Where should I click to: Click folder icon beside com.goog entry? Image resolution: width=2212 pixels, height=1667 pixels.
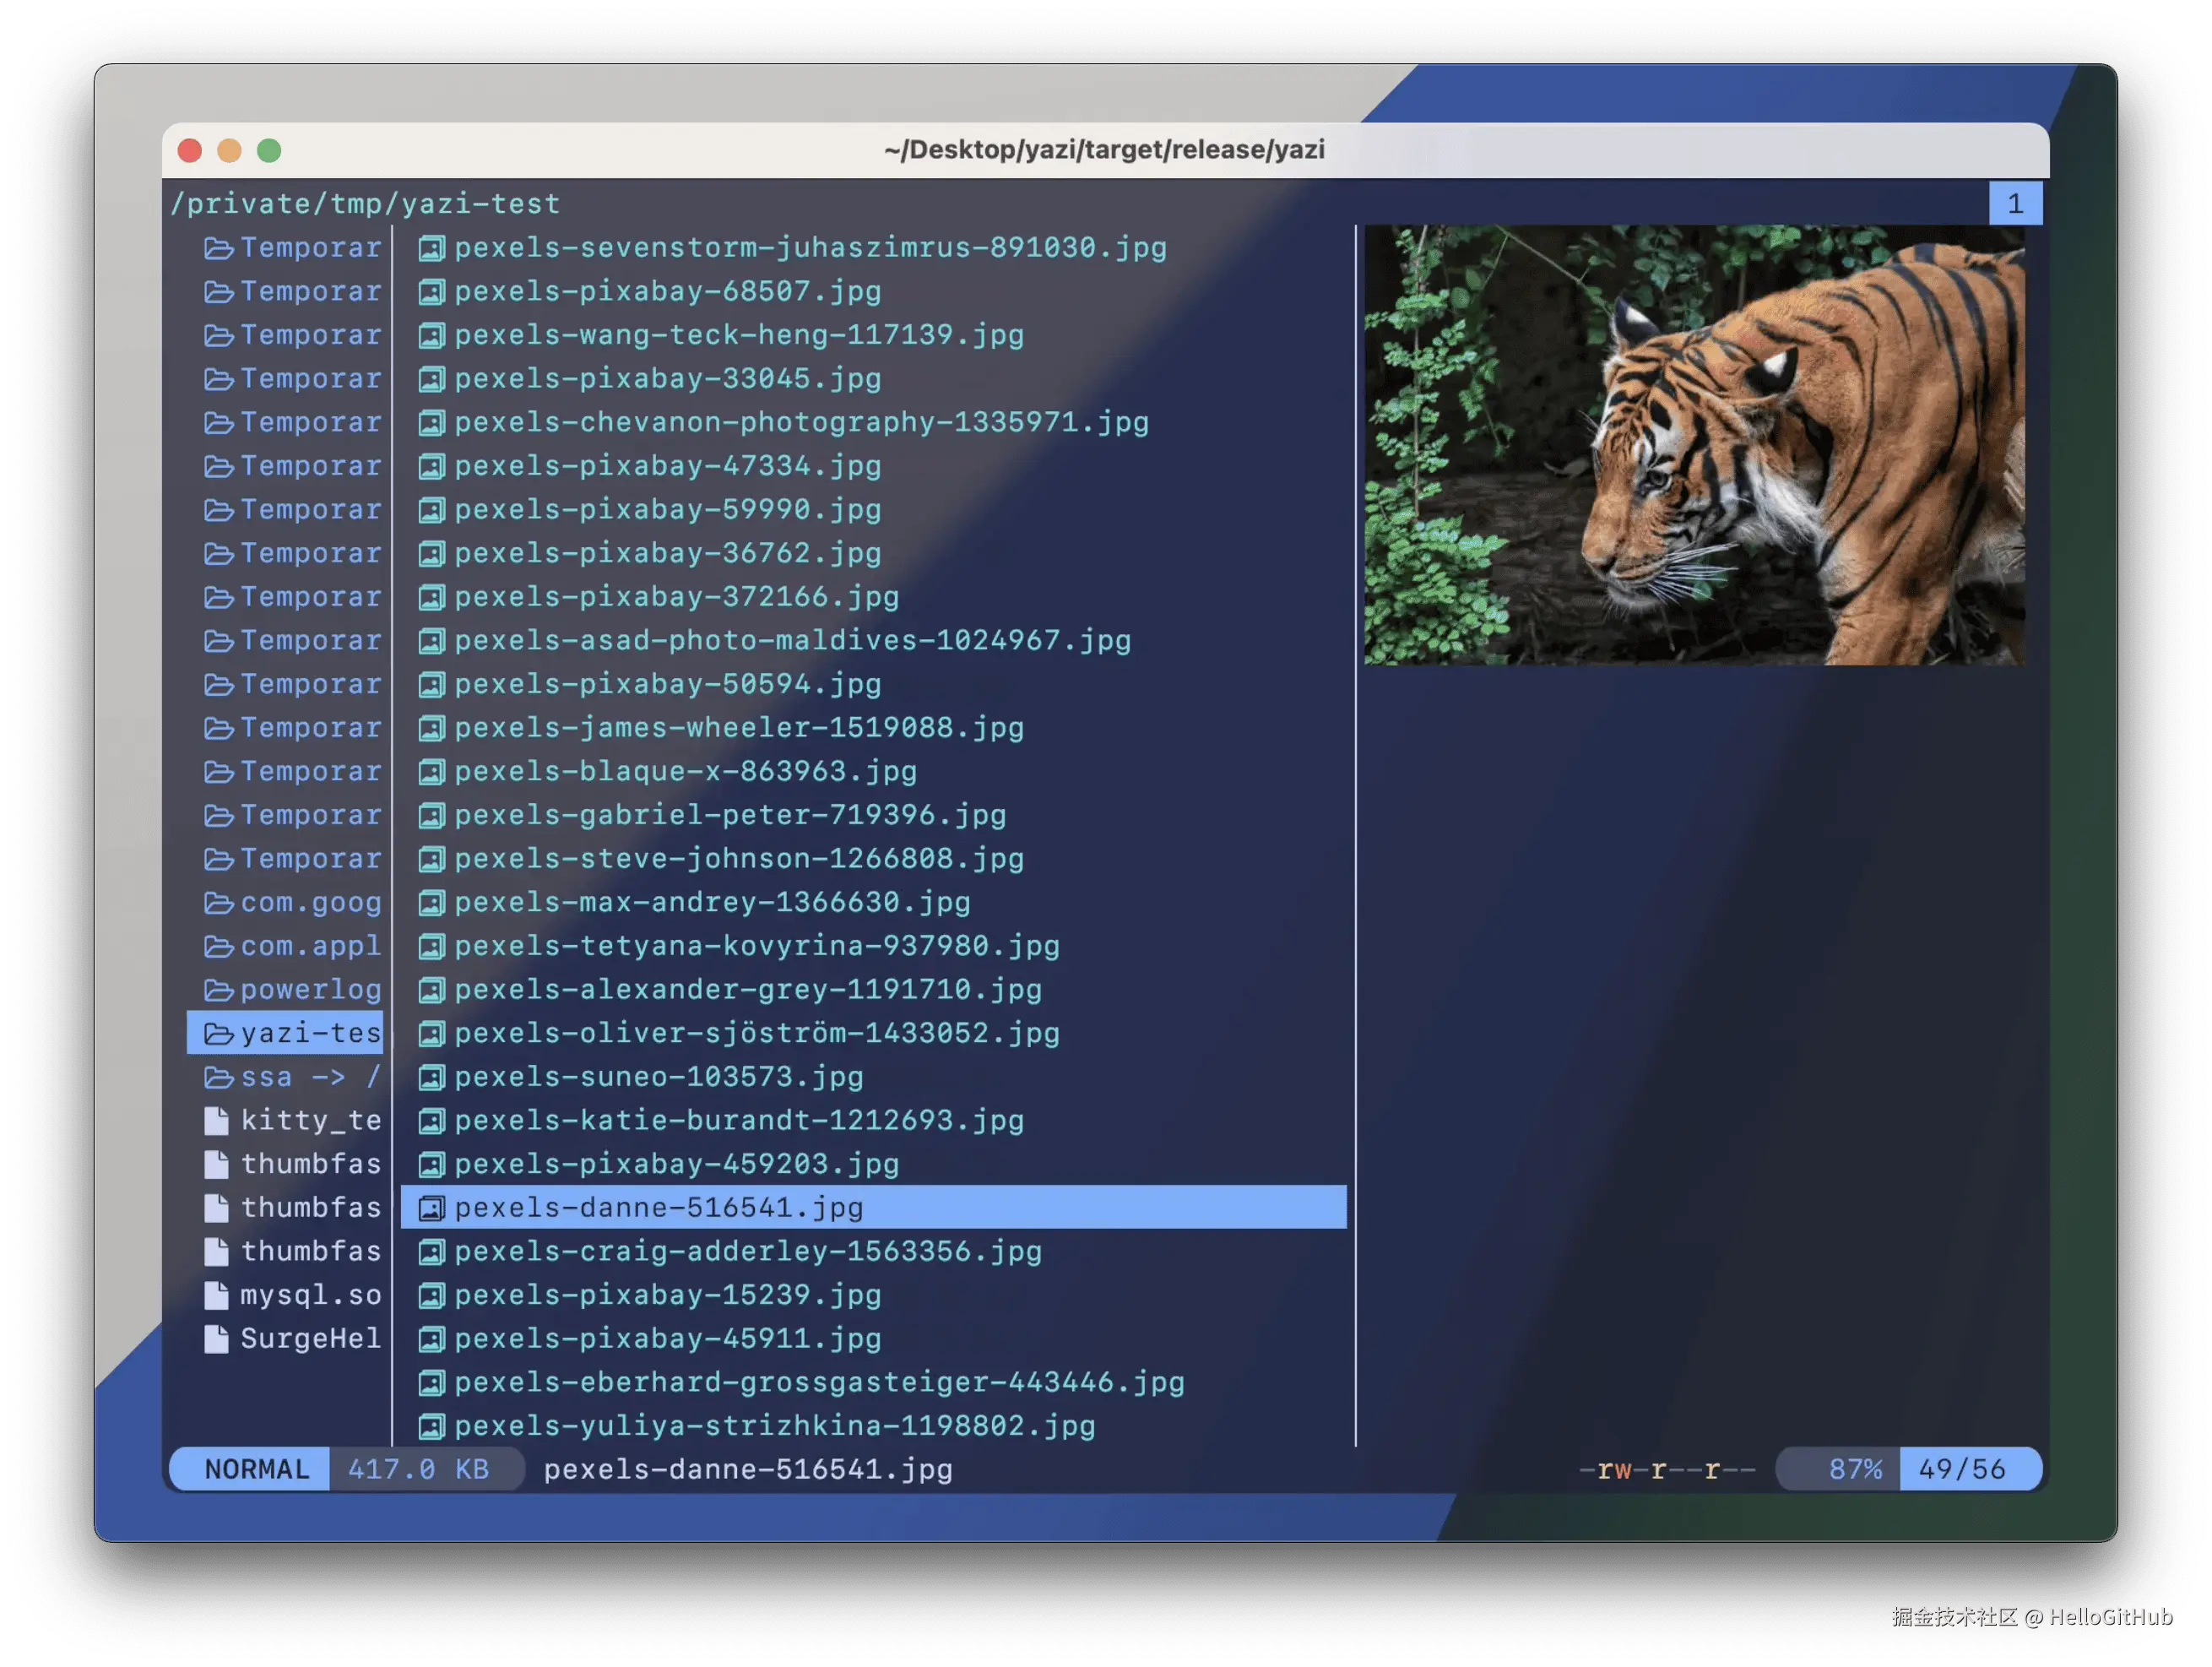218,903
